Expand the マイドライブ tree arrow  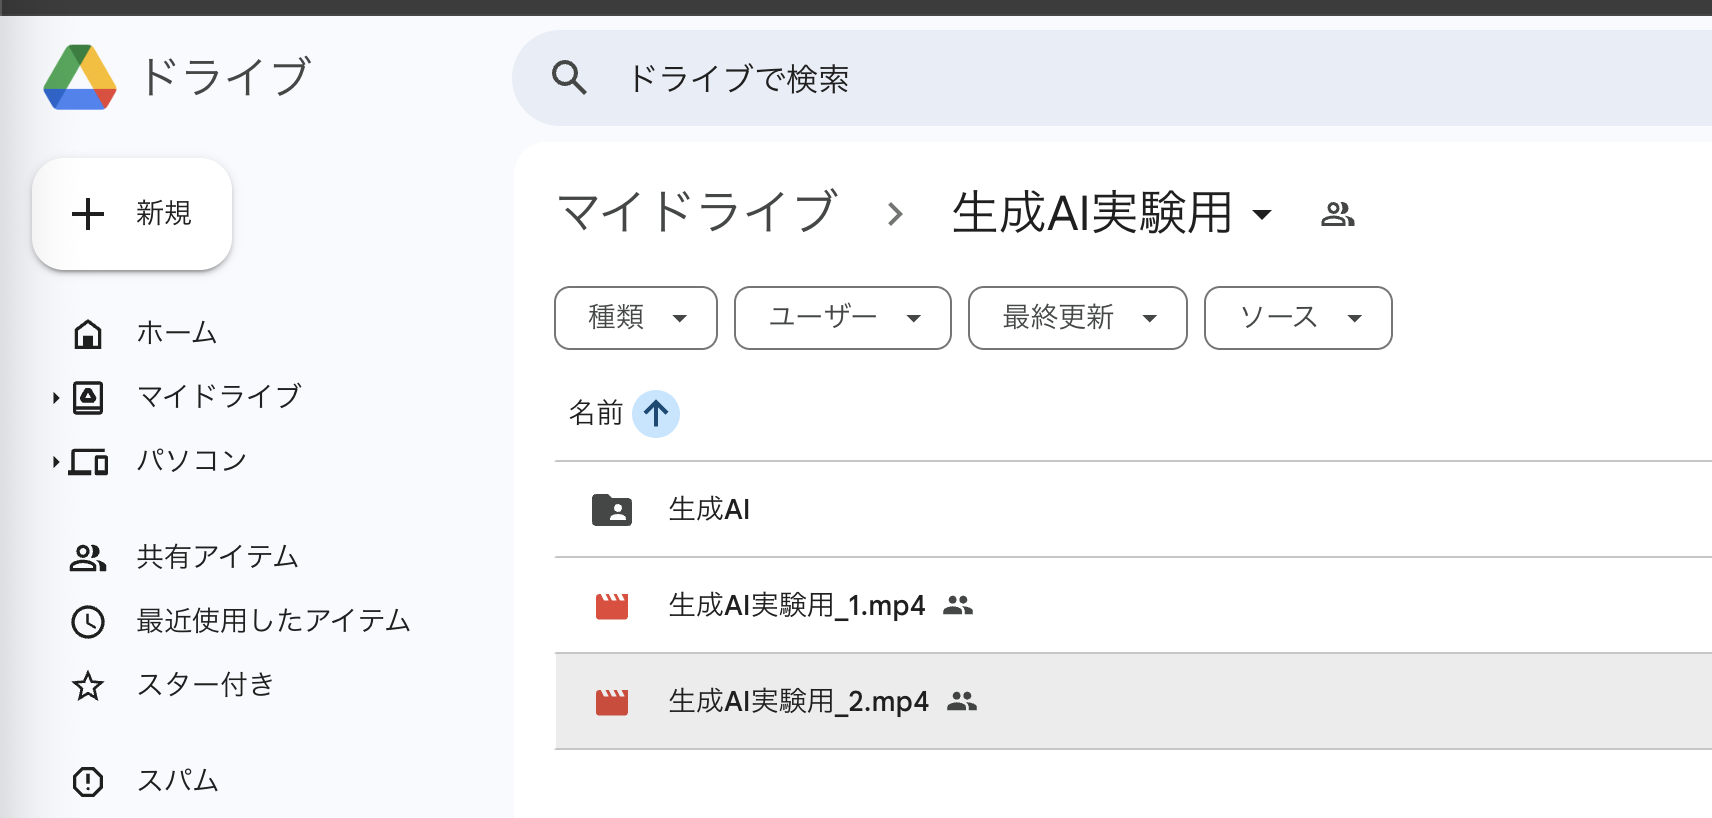coord(56,398)
